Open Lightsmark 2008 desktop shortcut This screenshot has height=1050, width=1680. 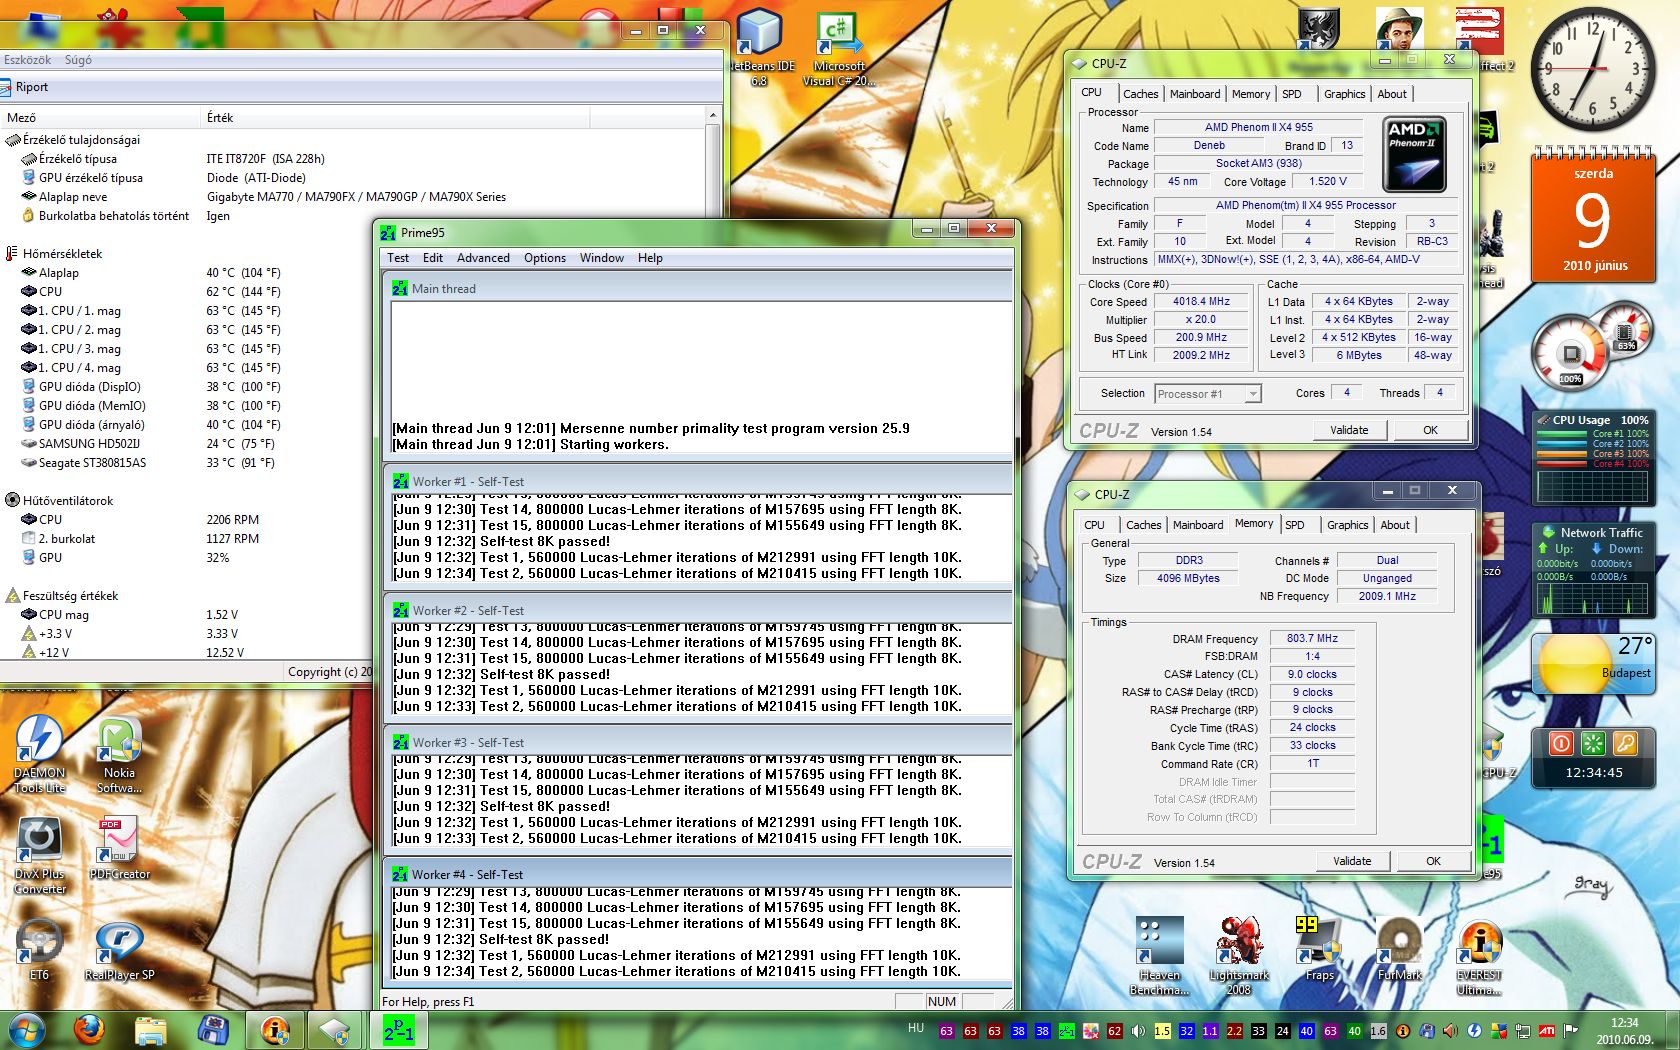1239,955
